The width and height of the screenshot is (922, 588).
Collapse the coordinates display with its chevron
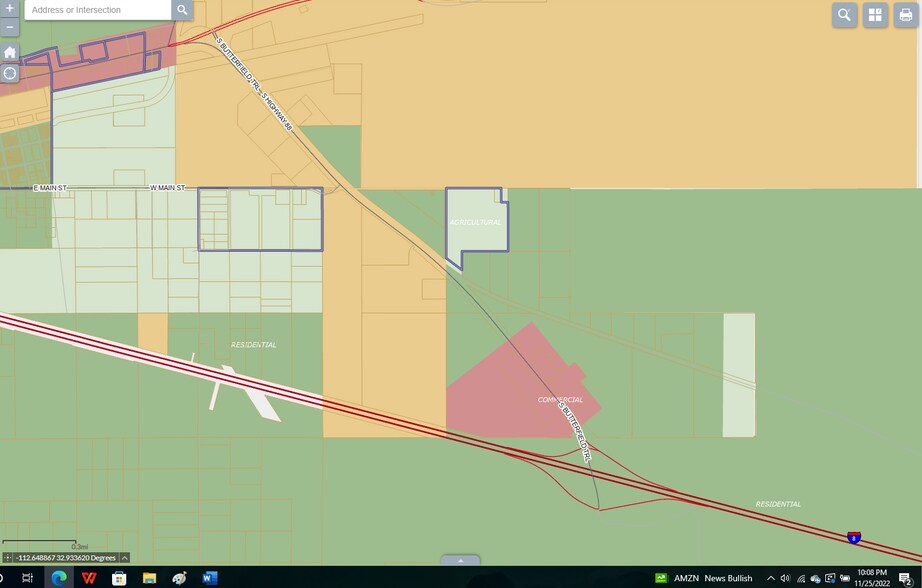coord(124,558)
